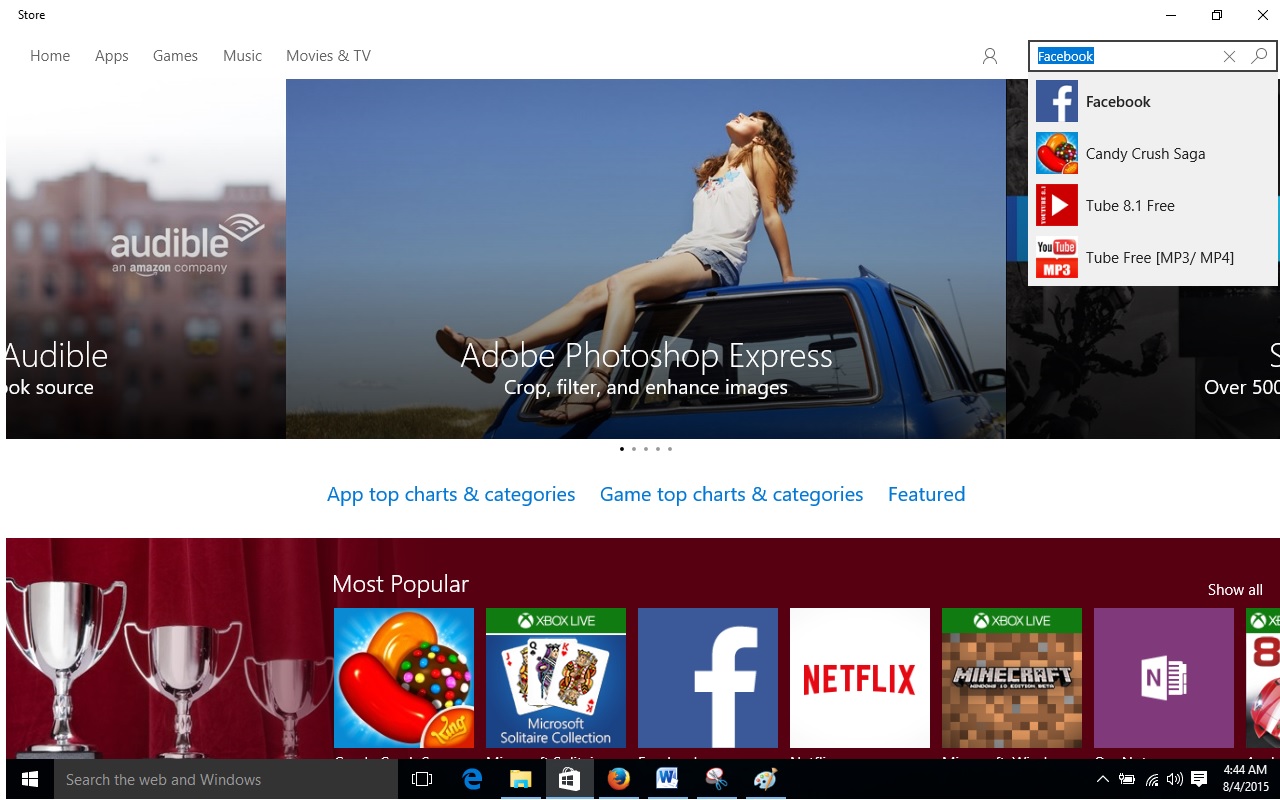Switch to the Apps tab
This screenshot has width=1280, height=800.
(x=112, y=56)
